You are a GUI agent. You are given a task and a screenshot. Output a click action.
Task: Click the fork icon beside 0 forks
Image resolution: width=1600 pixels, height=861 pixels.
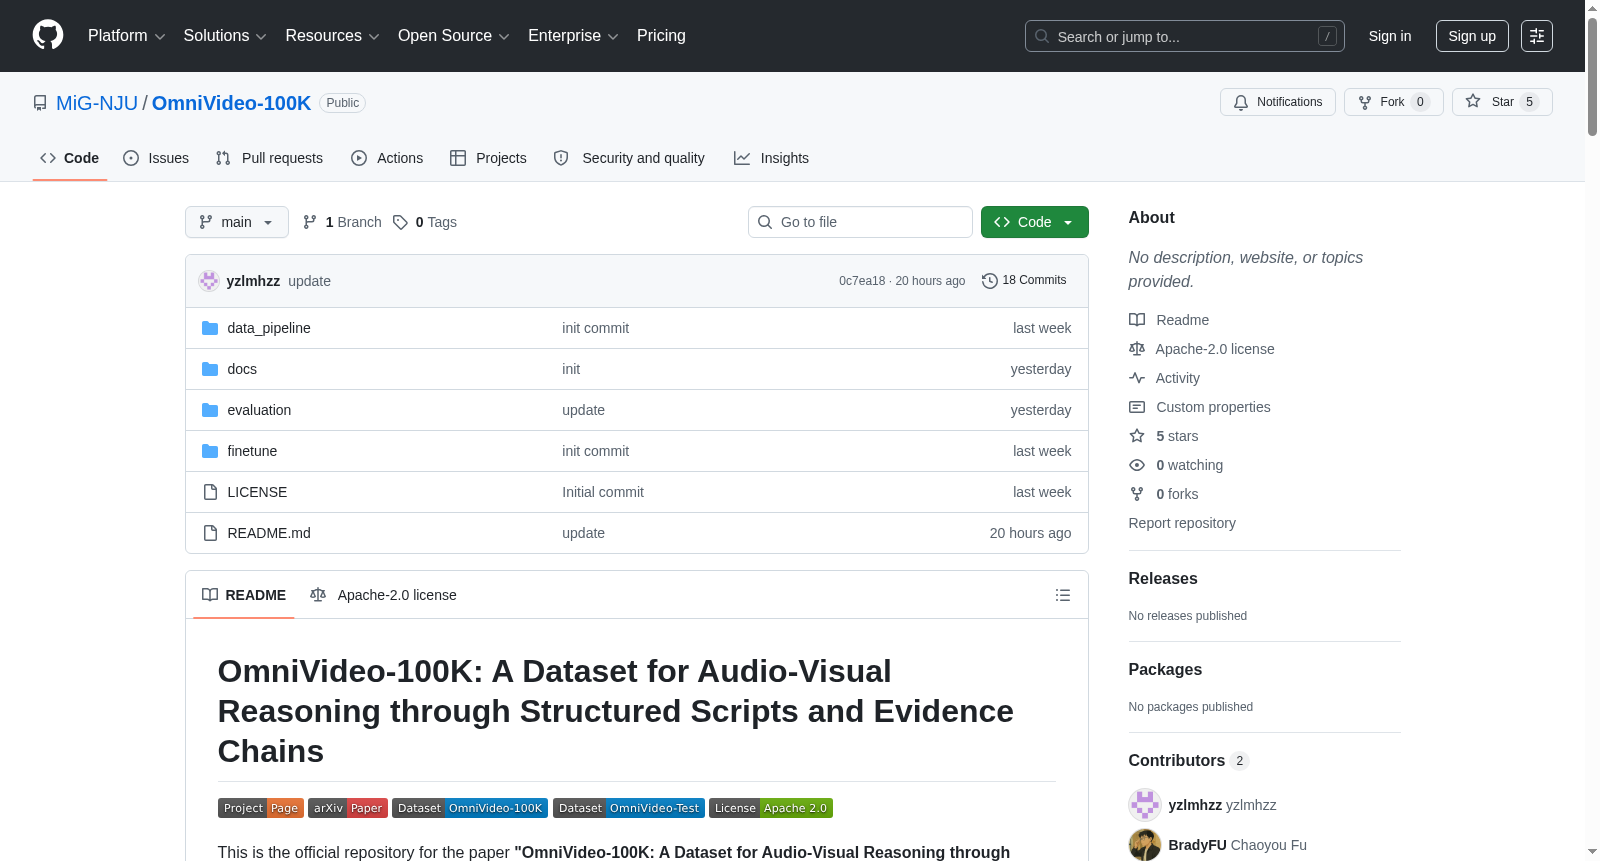(1137, 494)
